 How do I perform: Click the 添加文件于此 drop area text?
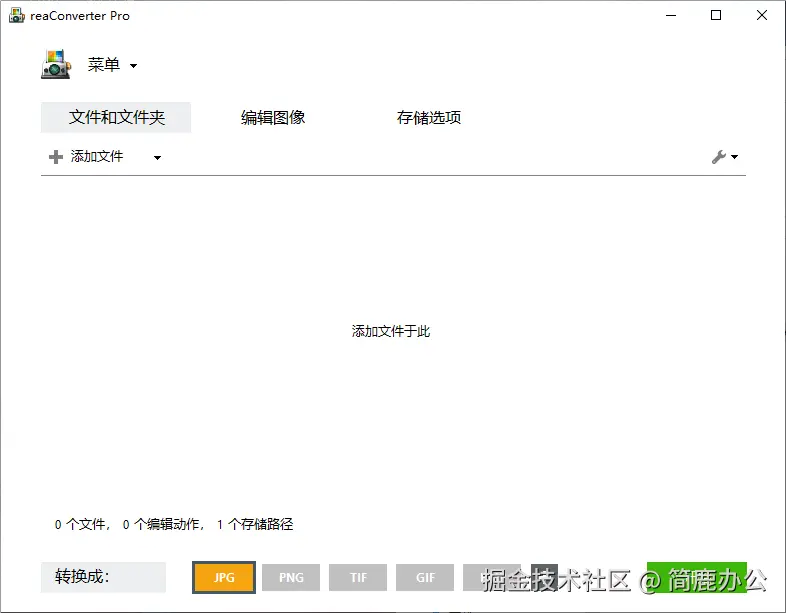390,331
